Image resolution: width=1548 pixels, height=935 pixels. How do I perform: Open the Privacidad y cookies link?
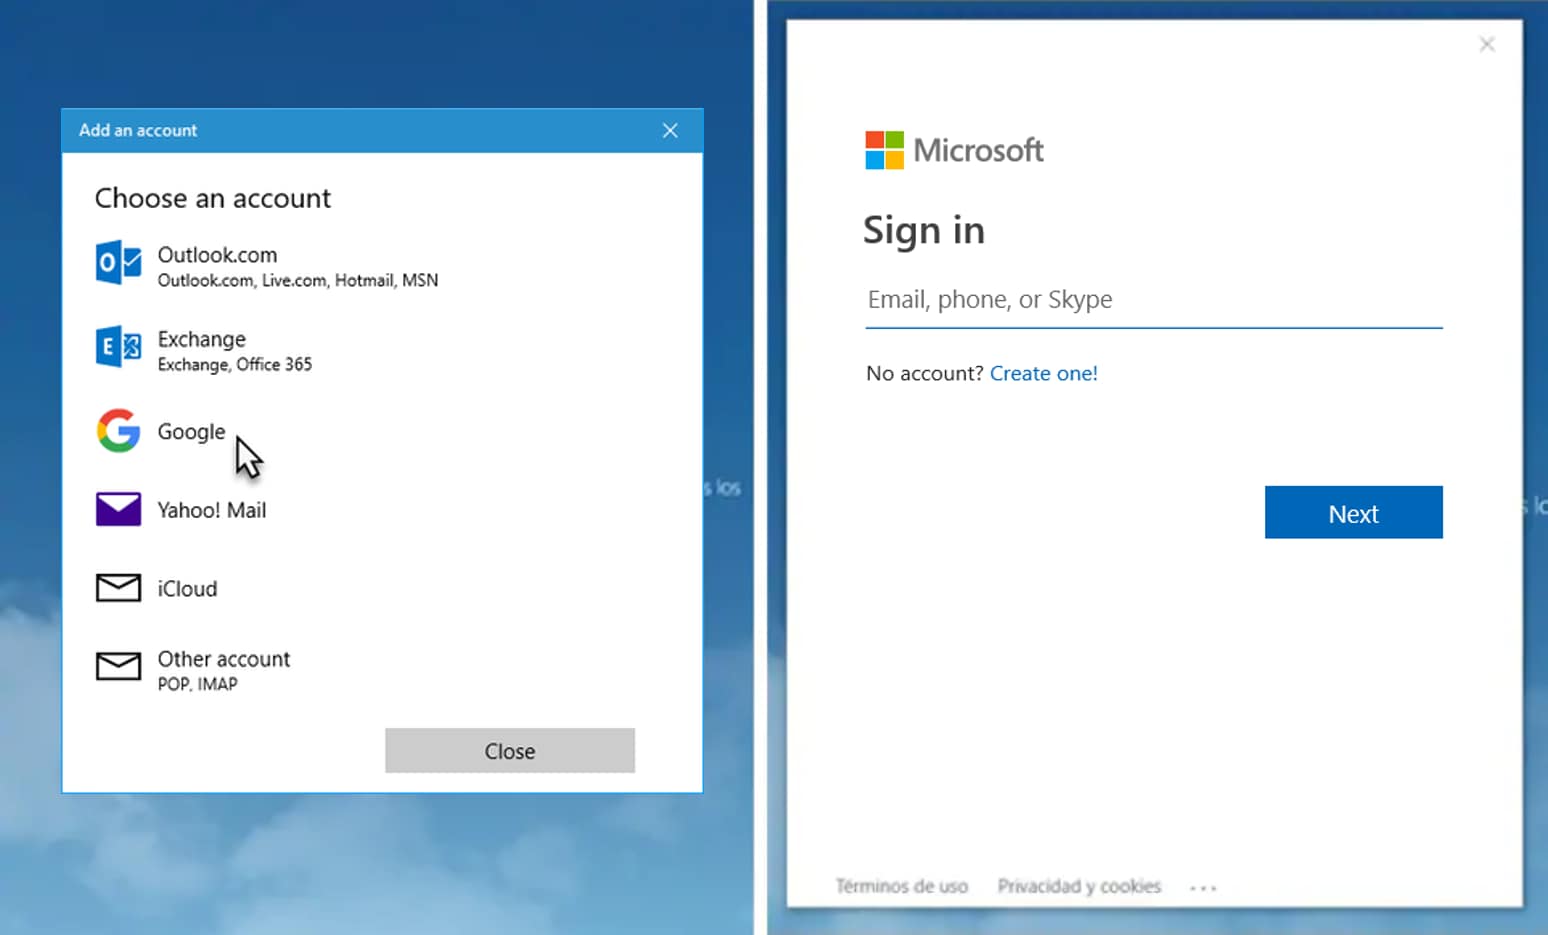(x=1079, y=886)
